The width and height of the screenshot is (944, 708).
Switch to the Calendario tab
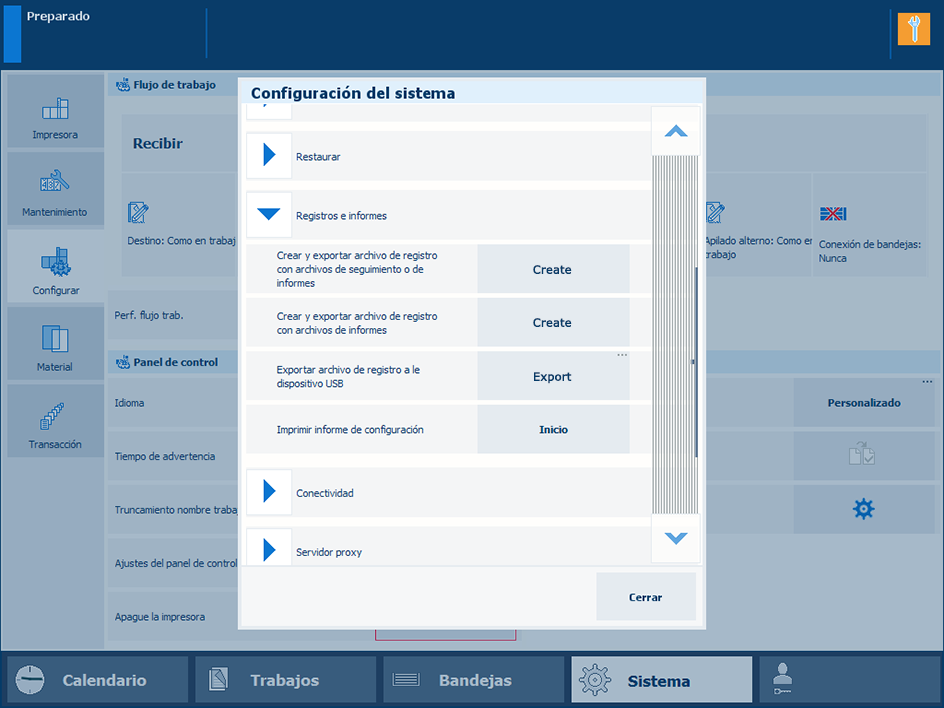click(98, 679)
